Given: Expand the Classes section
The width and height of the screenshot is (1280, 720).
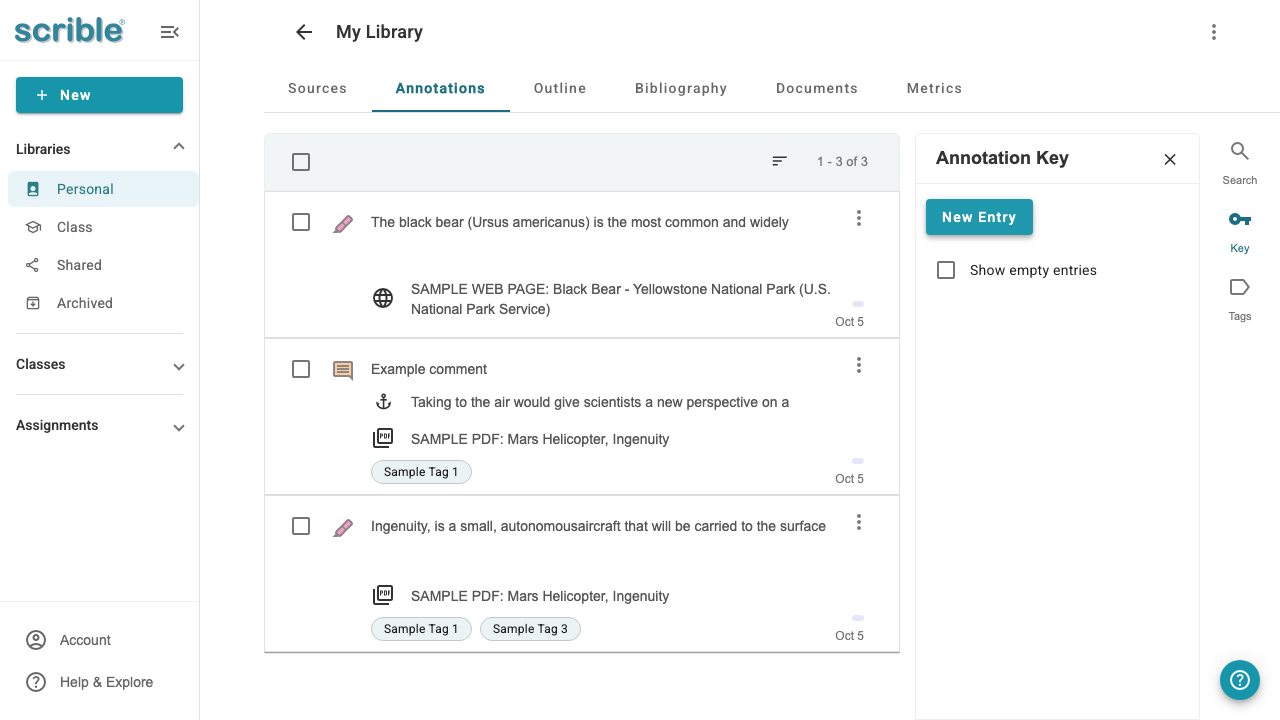Looking at the screenshot, I should pos(179,366).
